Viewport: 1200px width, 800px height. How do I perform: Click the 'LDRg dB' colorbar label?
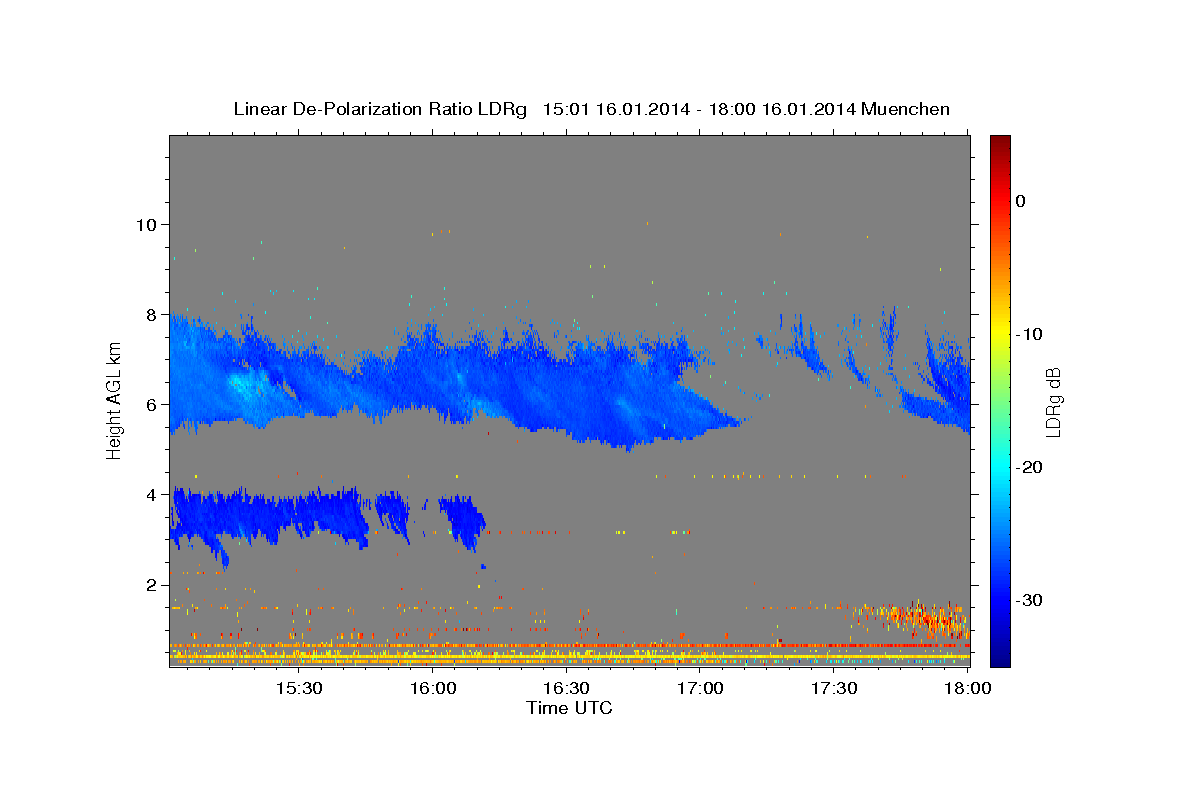[x=1053, y=402]
